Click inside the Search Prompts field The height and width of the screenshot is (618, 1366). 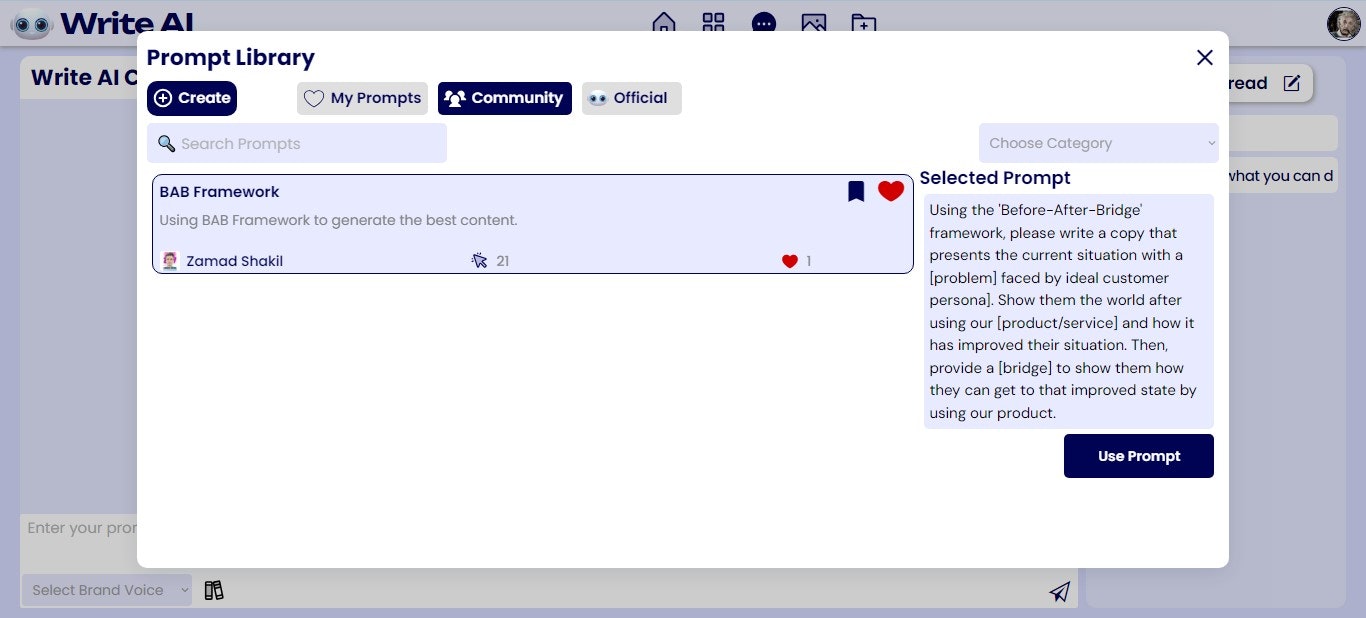pyautogui.click(x=296, y=143)
